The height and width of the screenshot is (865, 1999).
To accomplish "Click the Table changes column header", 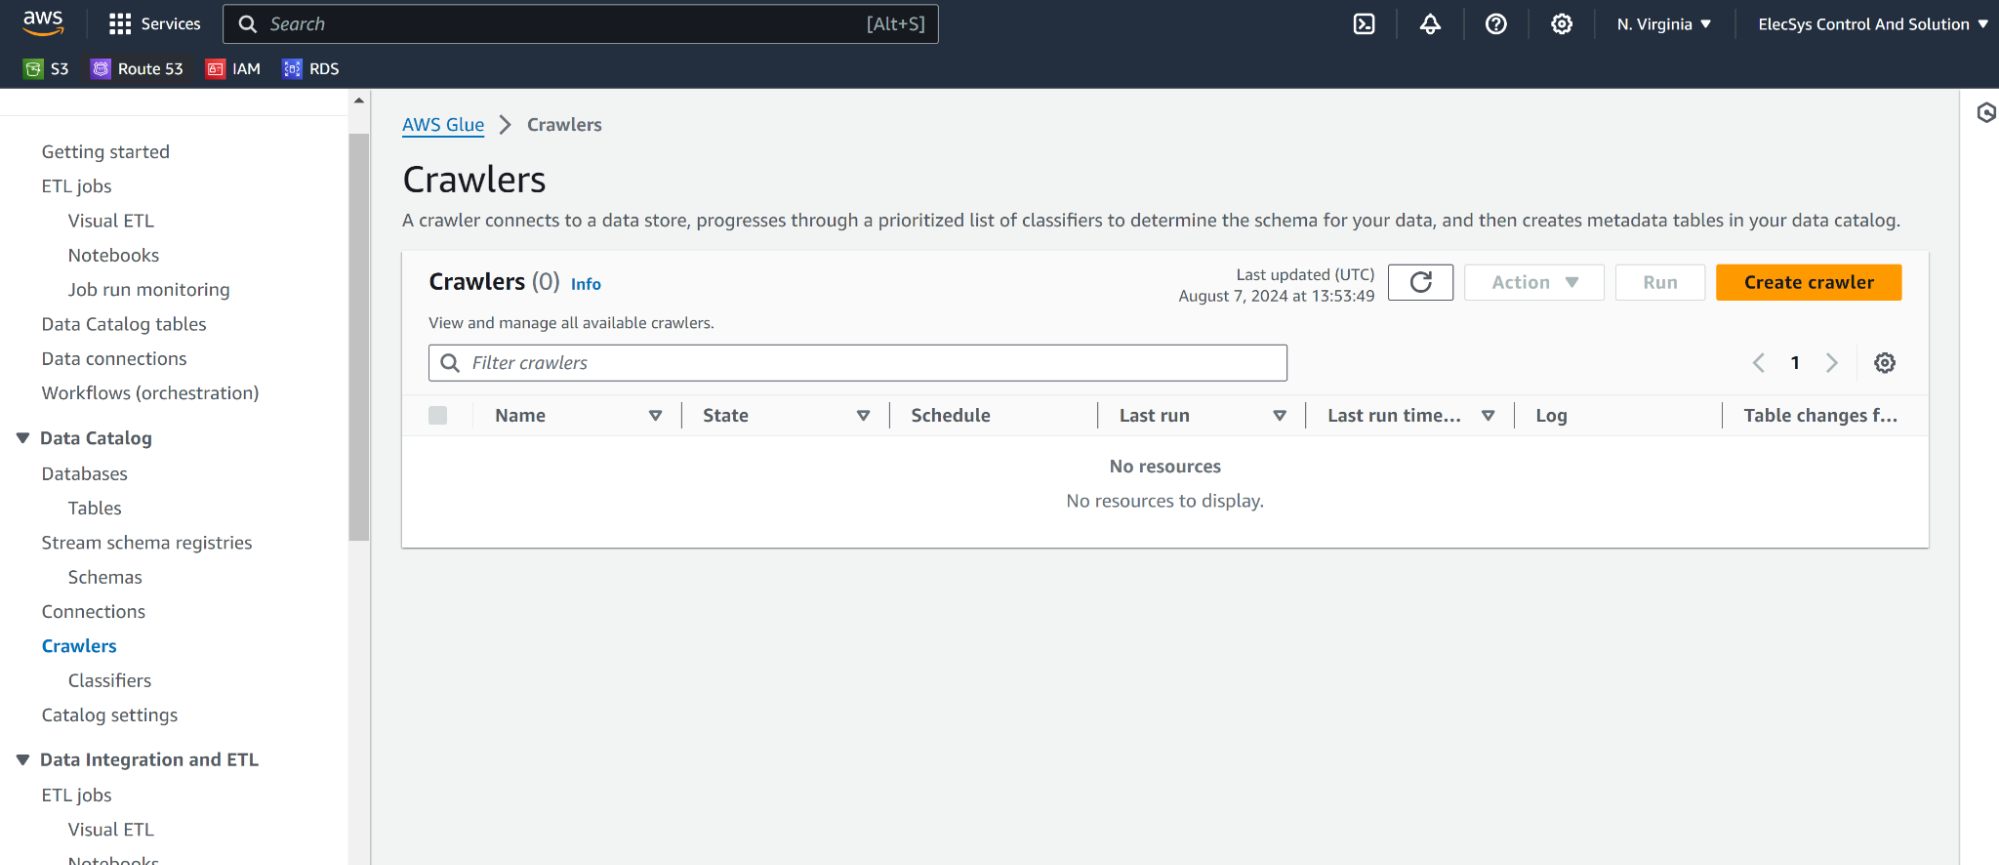I will pyautogui.click(x=1821, y=416).
